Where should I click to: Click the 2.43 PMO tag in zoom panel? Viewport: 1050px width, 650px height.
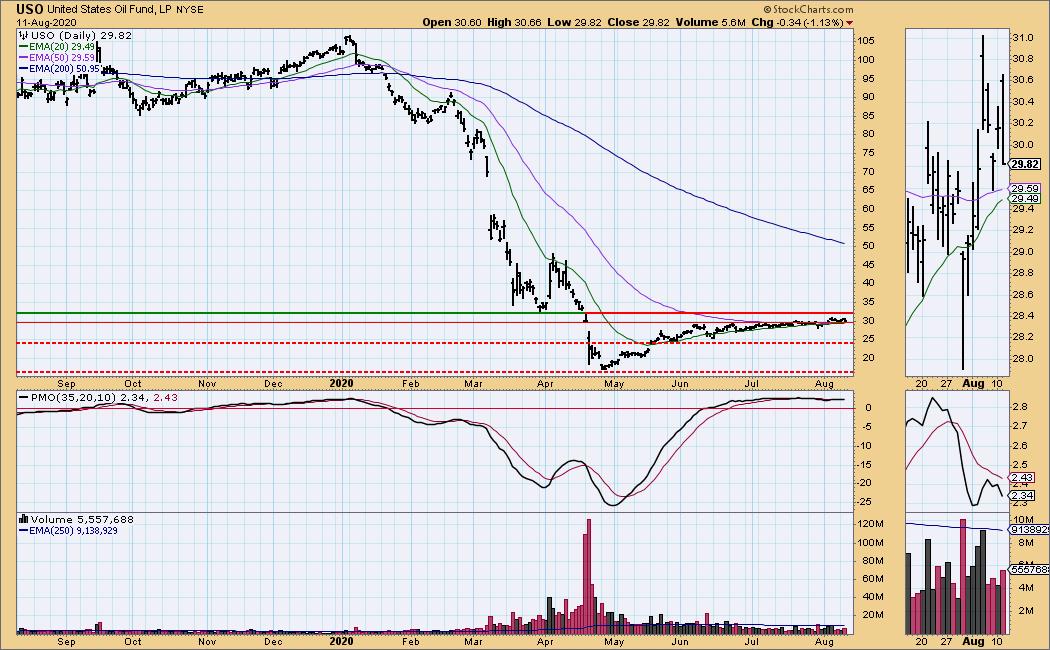pyautogui.click(x=1023, y=478)
